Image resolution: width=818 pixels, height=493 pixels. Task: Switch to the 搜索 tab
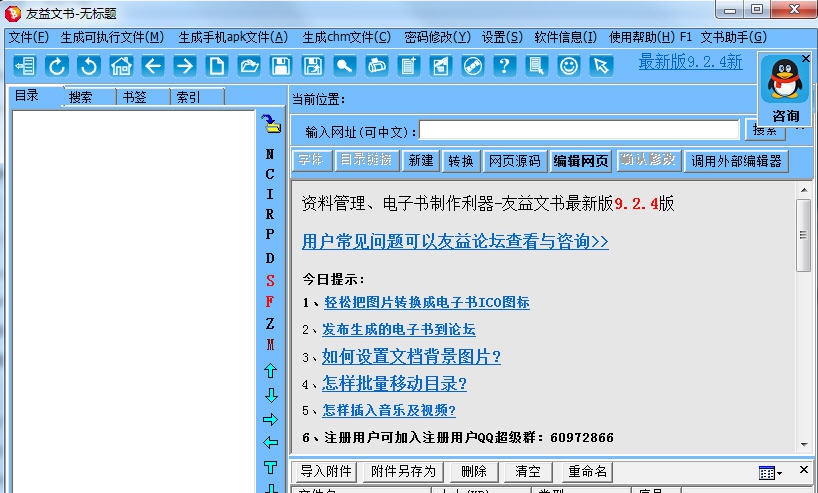(90, 97)
